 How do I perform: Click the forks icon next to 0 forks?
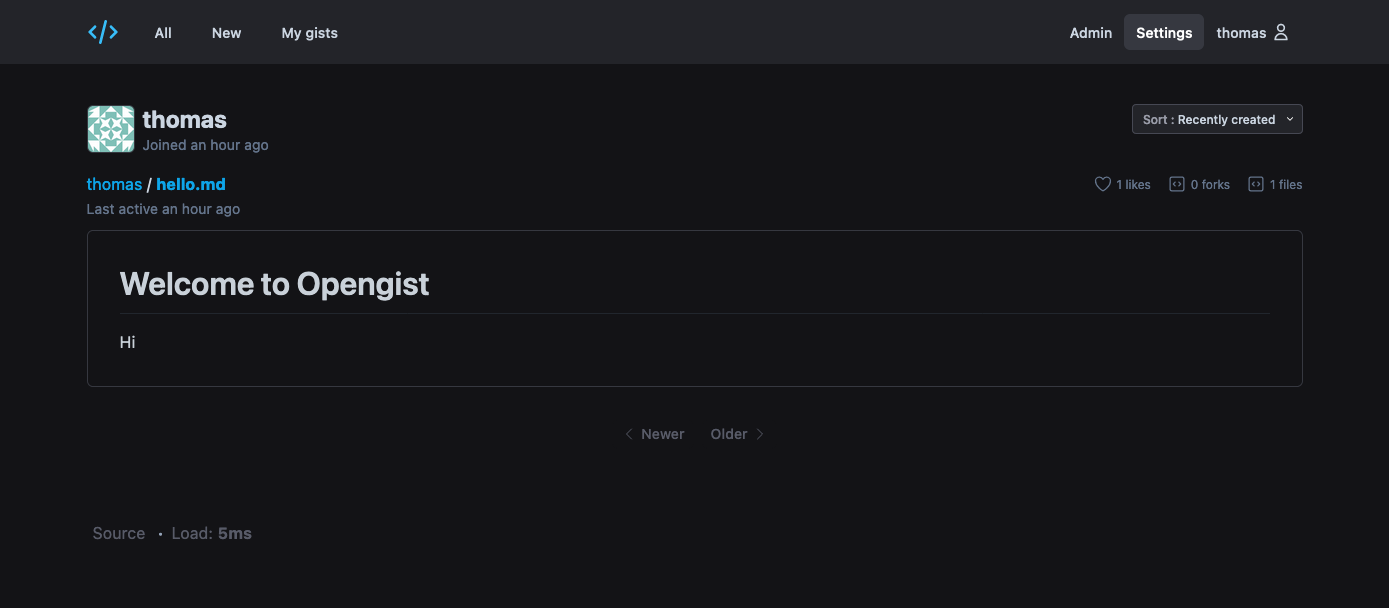click(1177, 184)
